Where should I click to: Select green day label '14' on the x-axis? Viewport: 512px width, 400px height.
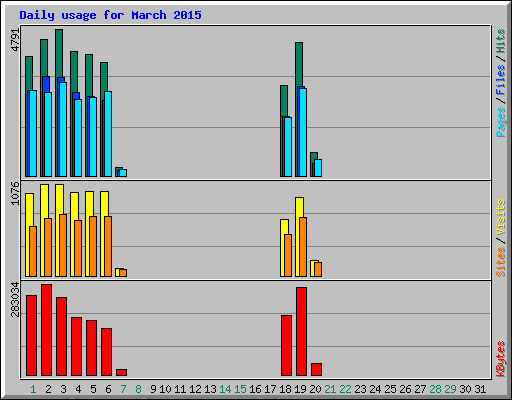[x=225, y=389]
